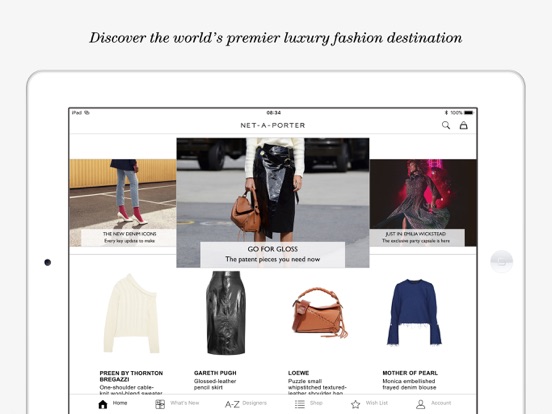Open the shopping bag icon
The height and width of the screenshot is (414, 552).
click(x=464, y=125)
